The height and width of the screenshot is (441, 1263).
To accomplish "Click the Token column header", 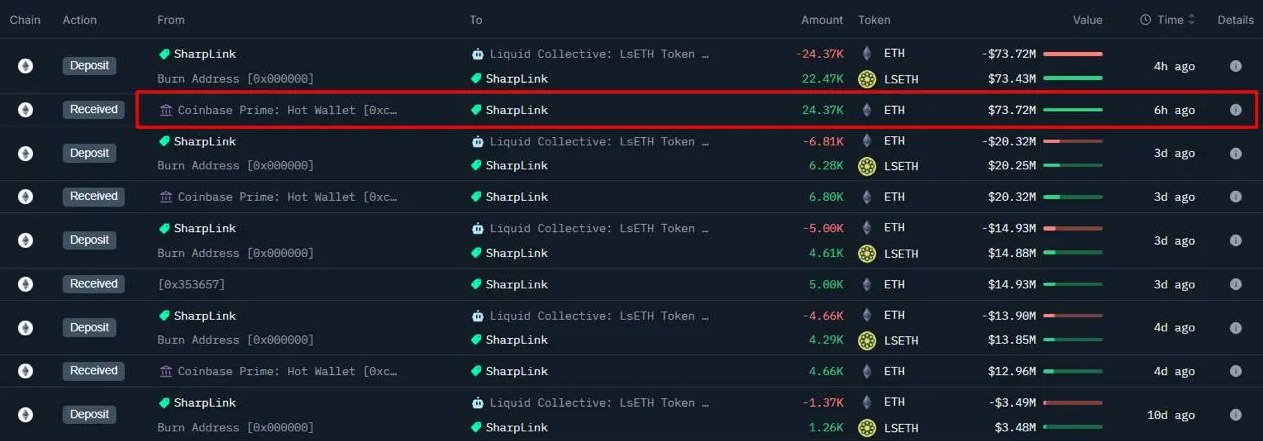I will pyautogui.click(x=874, y=20).
